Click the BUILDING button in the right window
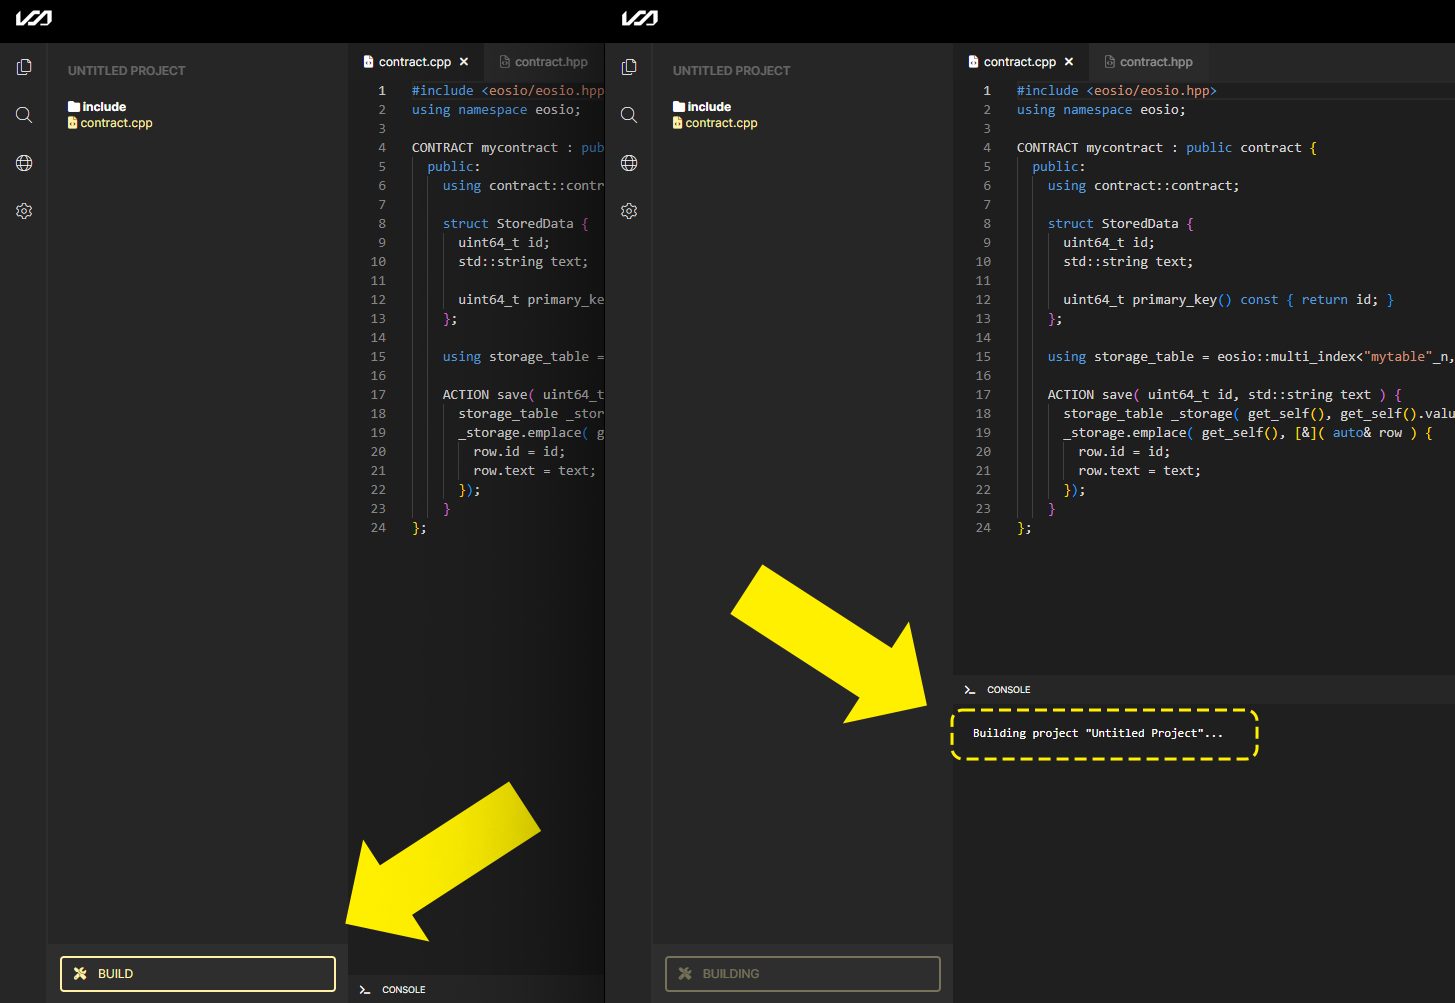Image resolution: width=1455 pixels, height=1003 pixels. pos(802,973)
